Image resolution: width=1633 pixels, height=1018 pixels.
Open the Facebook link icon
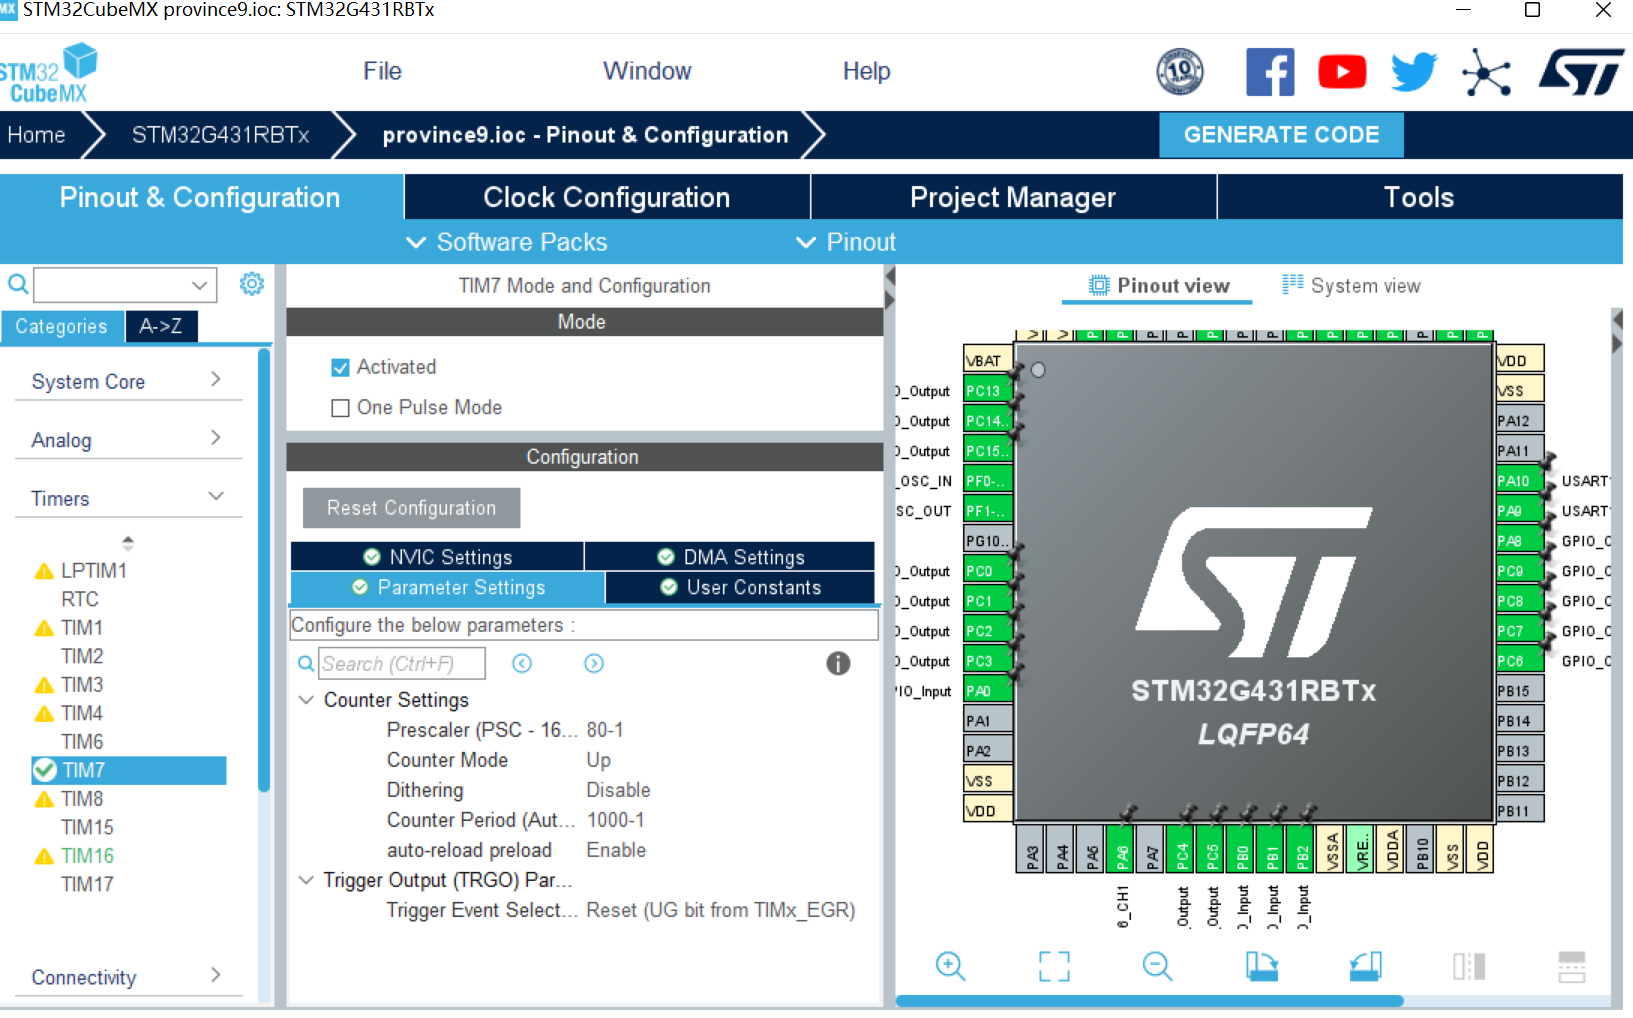pos(1270,72)
